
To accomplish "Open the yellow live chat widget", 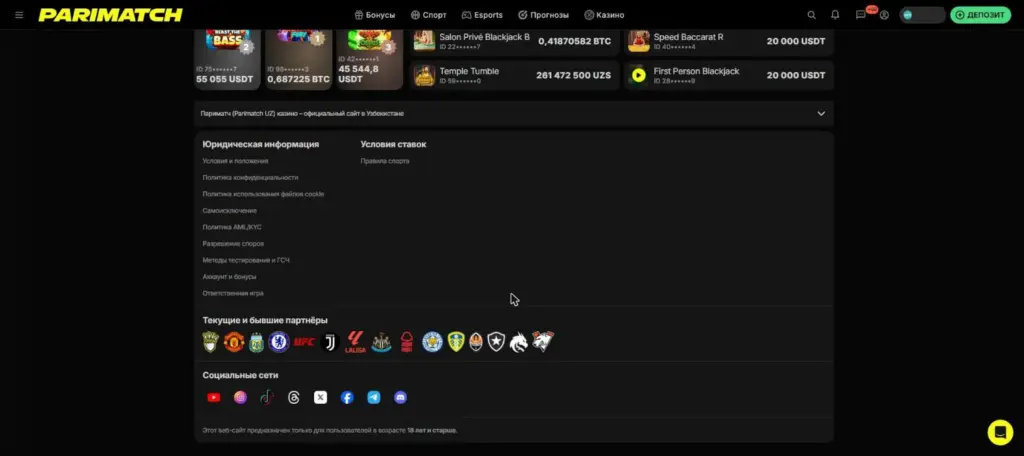I will click(x=1000, y=432).
